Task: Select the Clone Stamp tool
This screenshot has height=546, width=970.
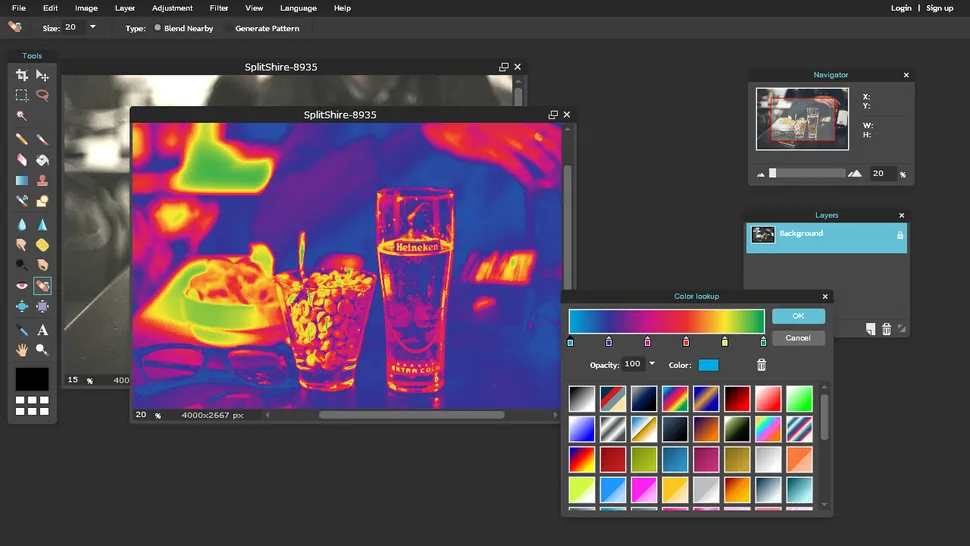Action: click(x=42, y=181)
